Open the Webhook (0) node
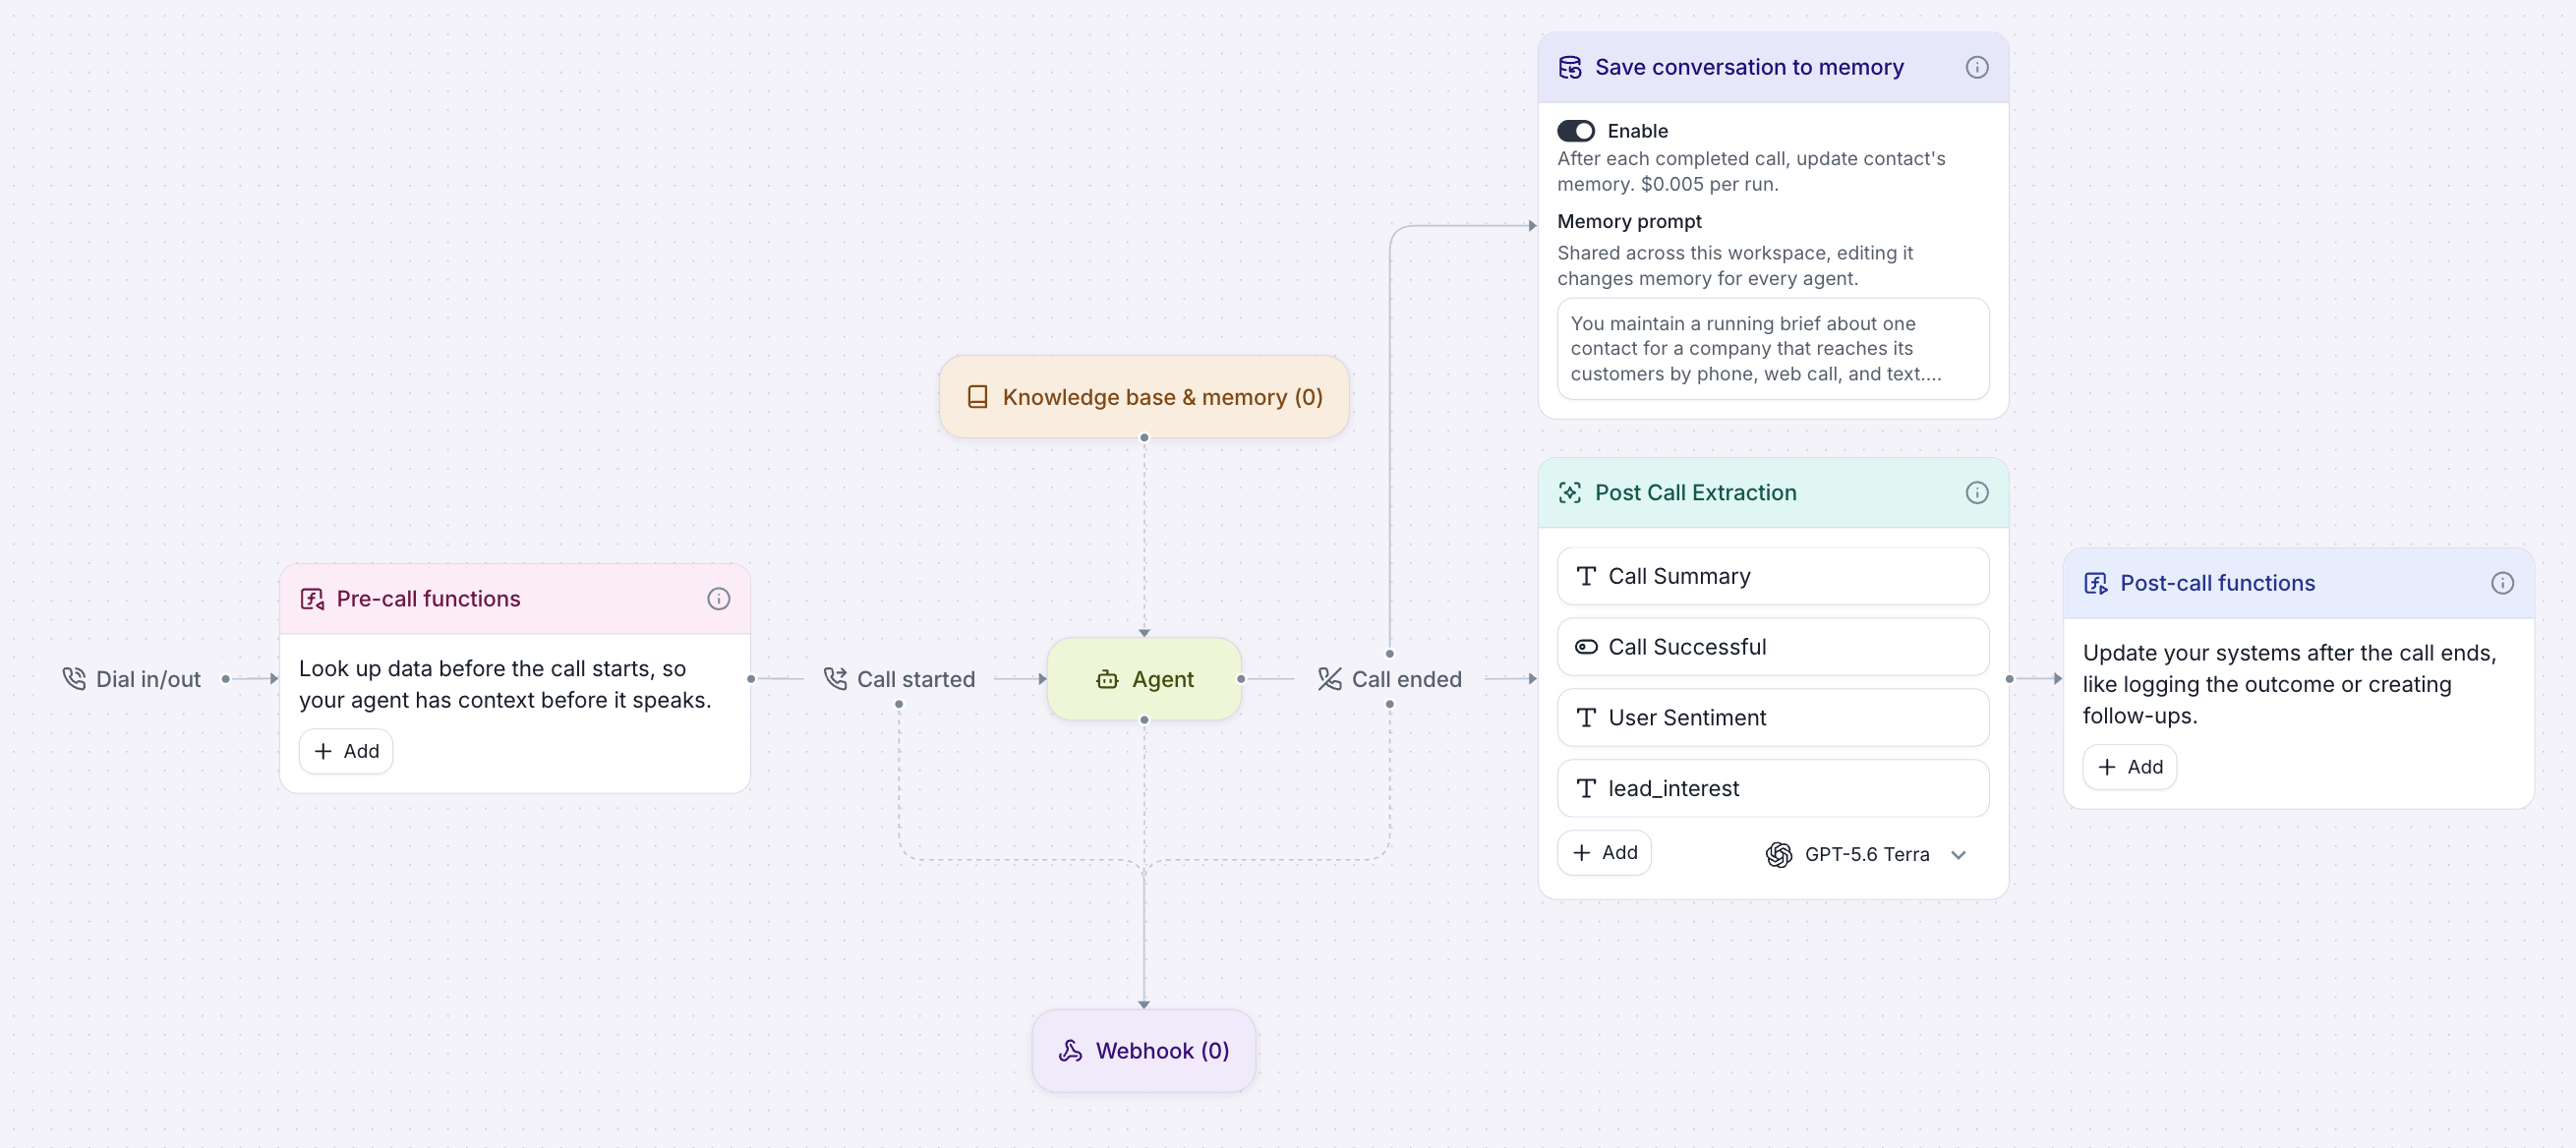The image size is (2576, 1148). [x=1143, y=1050]
